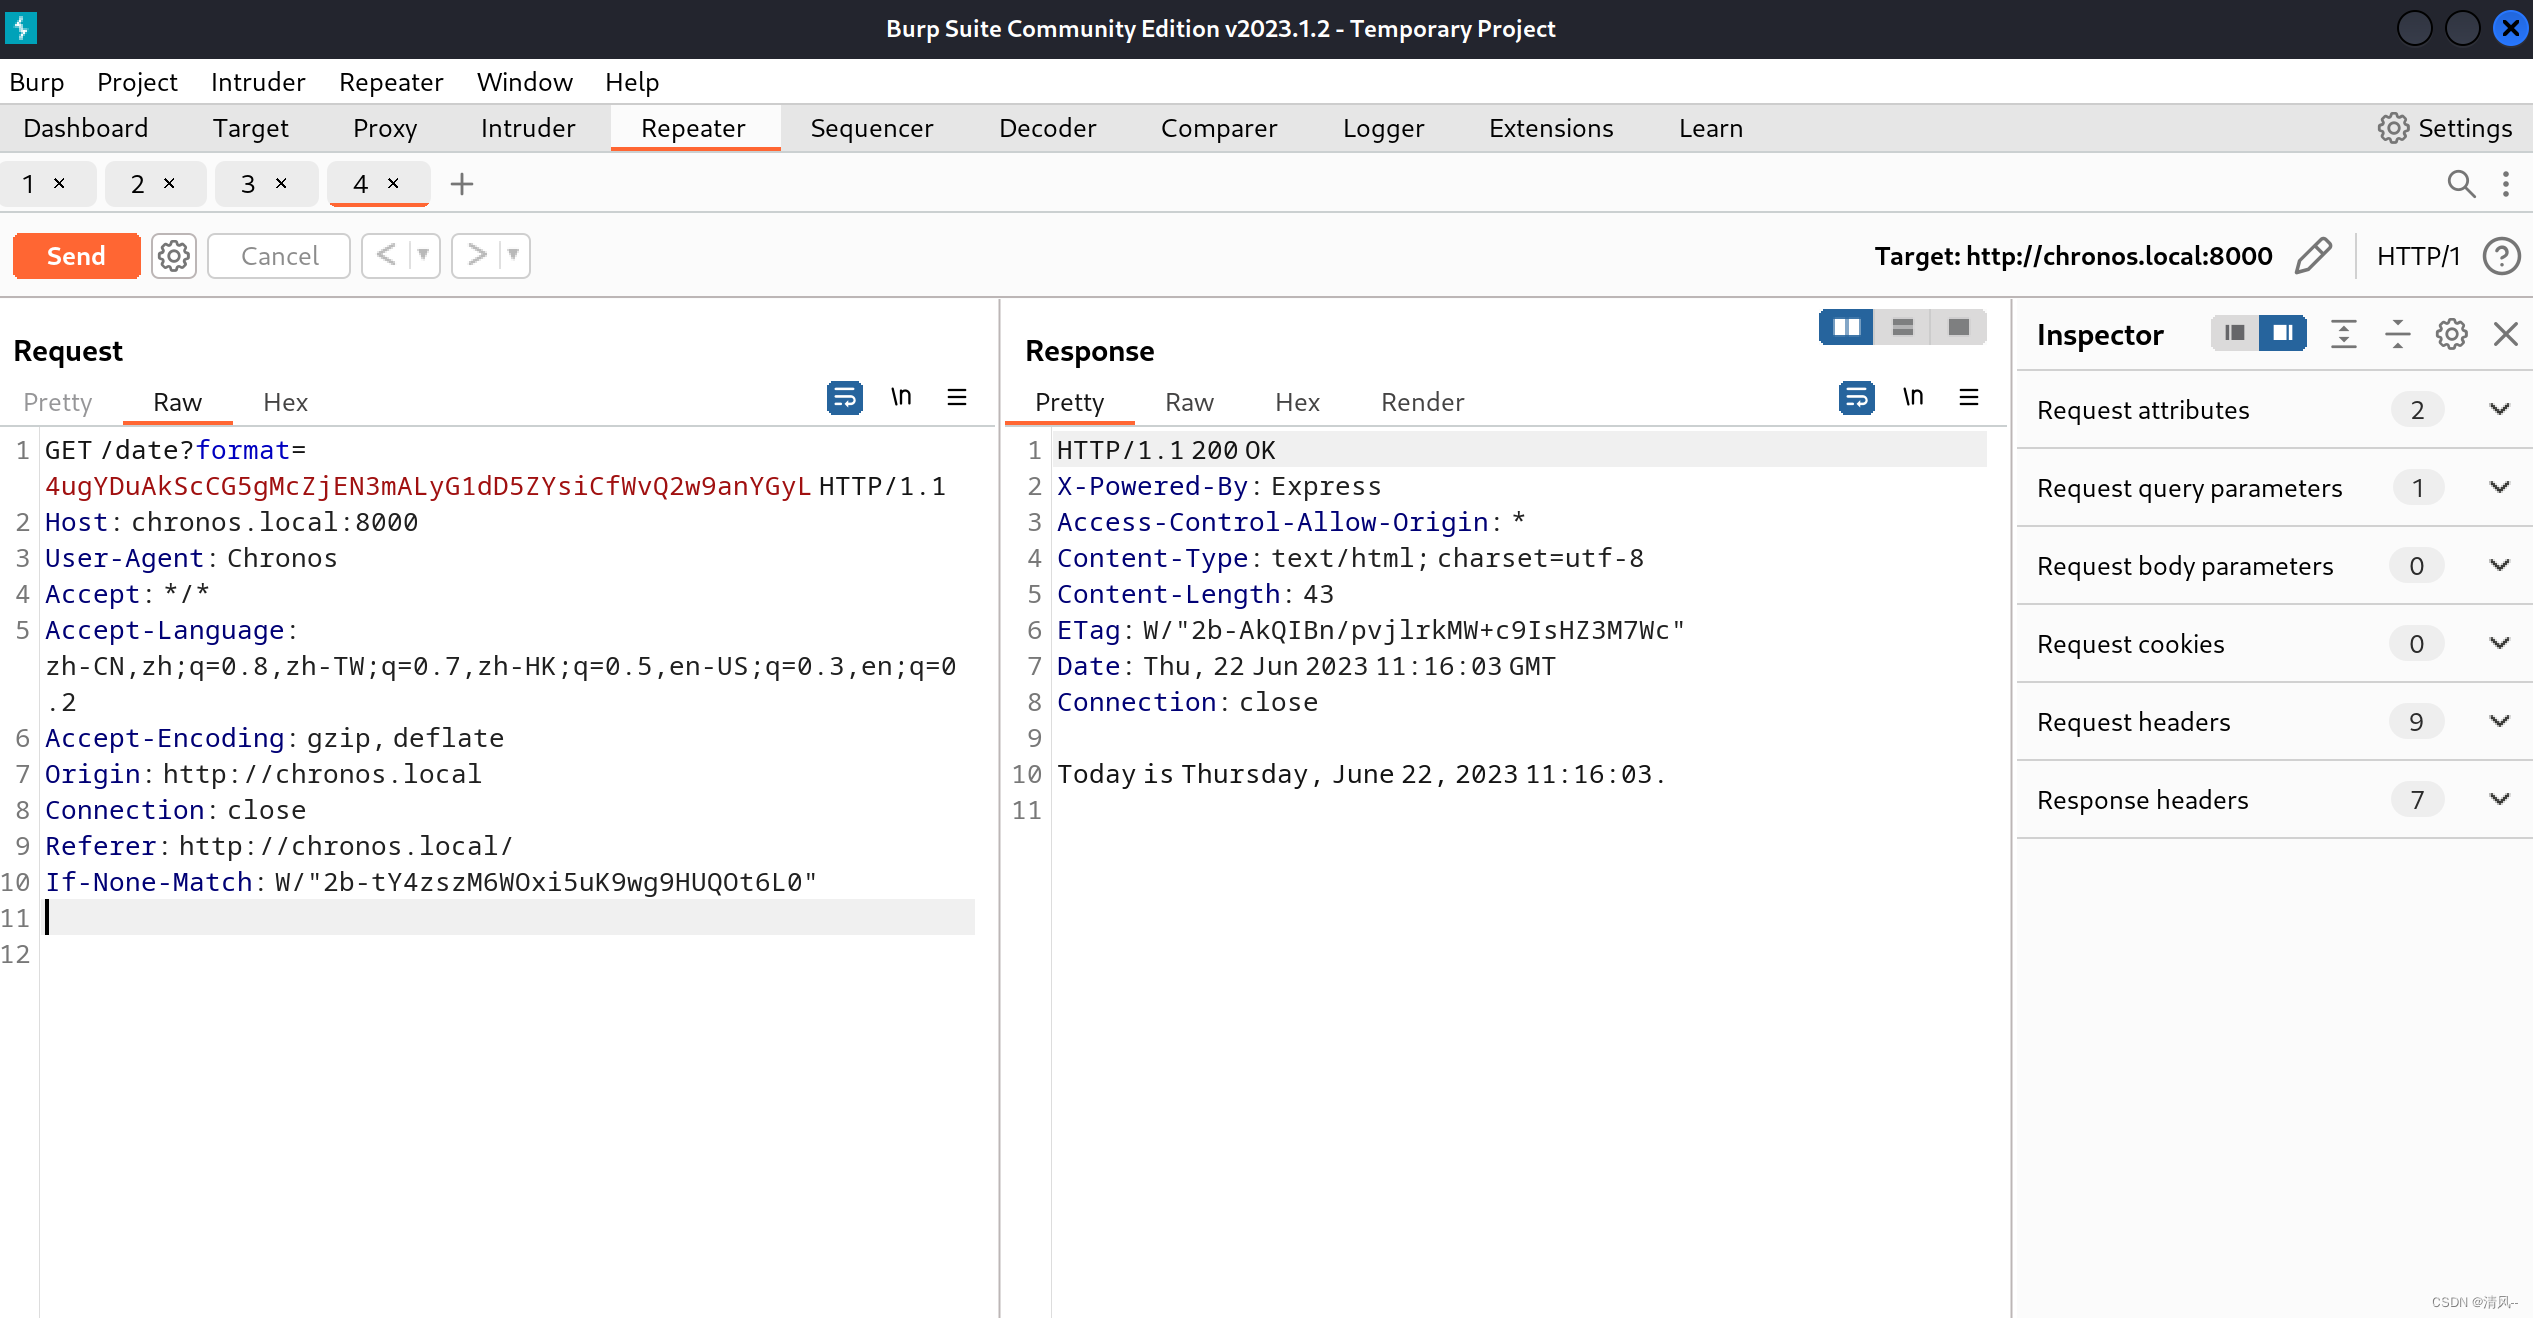Switch response view to Raw
The image size is (2533, 1318).
pyautogui.click(x=1189, y=402)
